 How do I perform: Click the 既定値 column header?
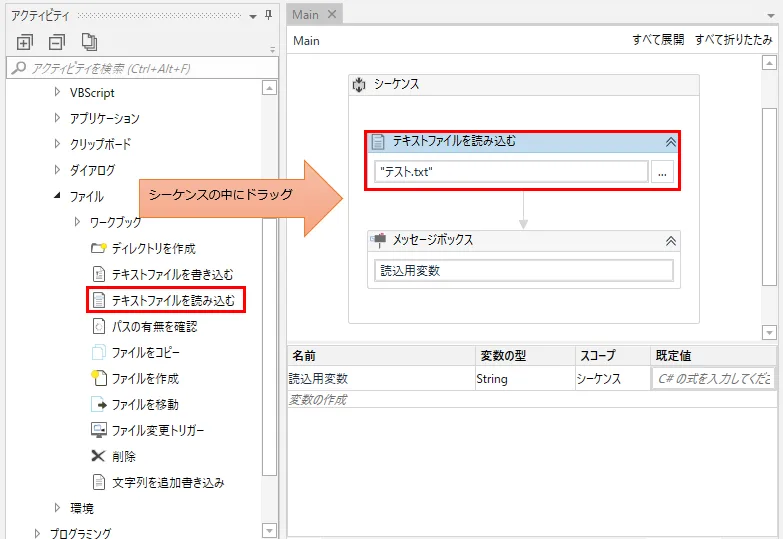click(x=714, y=356)
